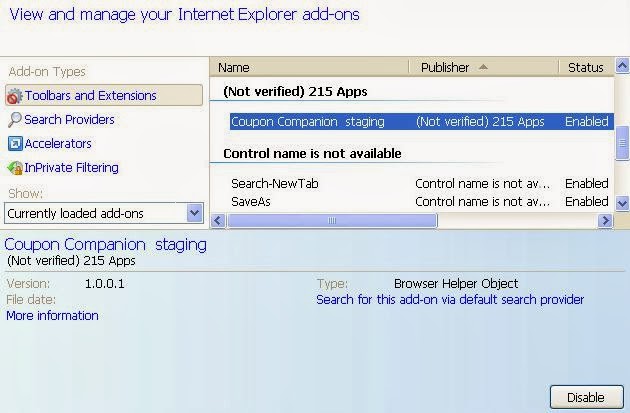
Task: Click the horizontal scrollbar right arrow
Action: pos(605,221)
